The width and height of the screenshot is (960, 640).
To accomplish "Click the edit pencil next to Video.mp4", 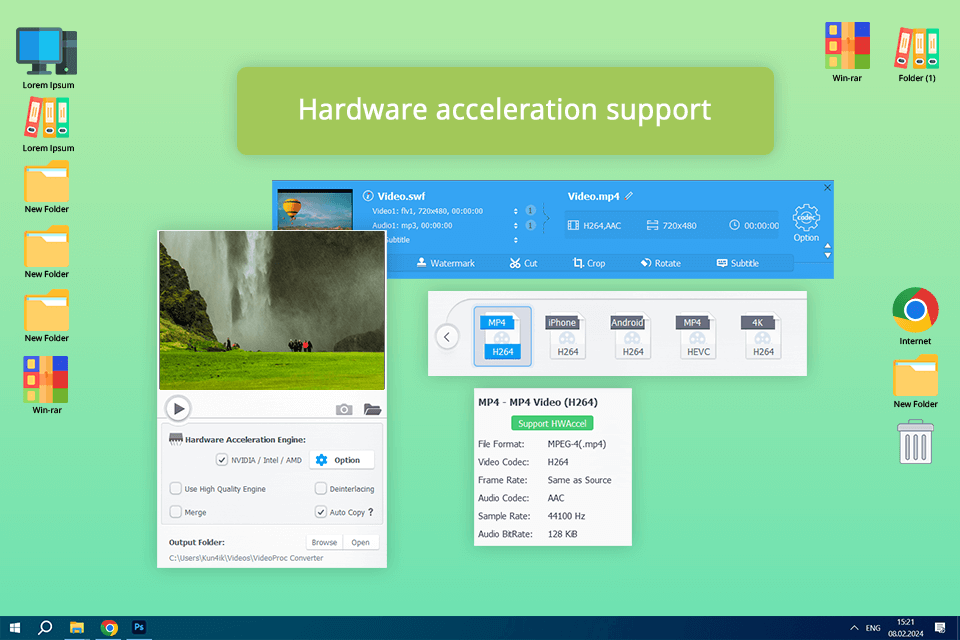I will pyautogui.click(x=629, y=196).
